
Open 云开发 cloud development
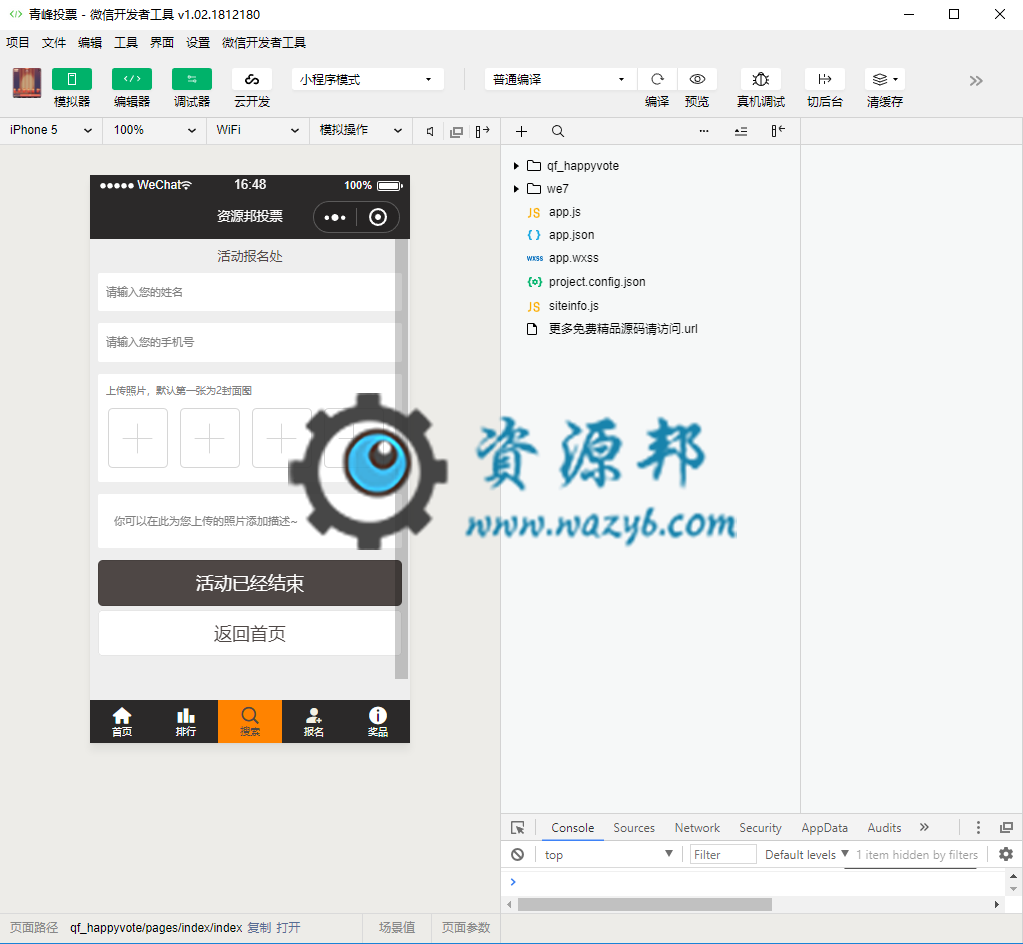252,79
